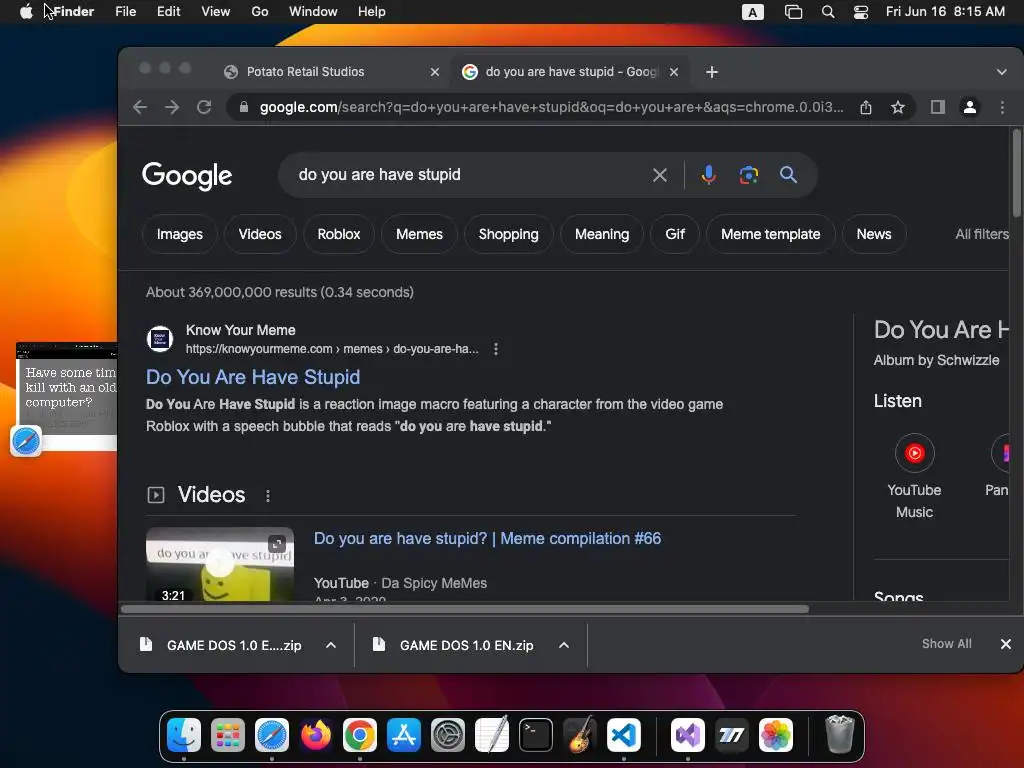This screenshot has width=1024, height=768.
Task: Open the Window menu
Action: (313, 12)
